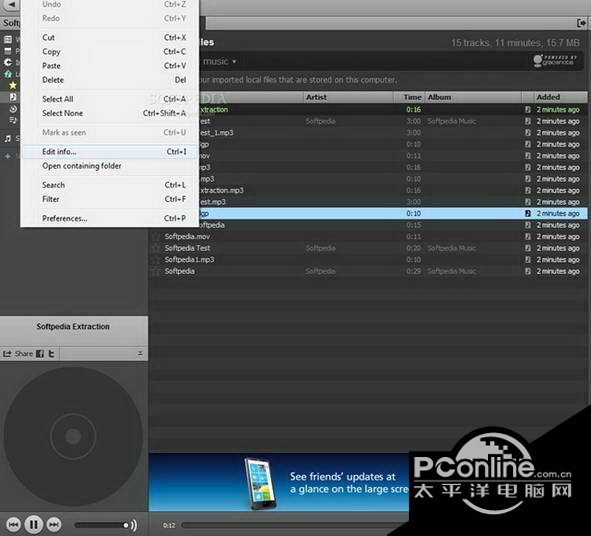Click the file icon in Softpedia Test row

528,248
